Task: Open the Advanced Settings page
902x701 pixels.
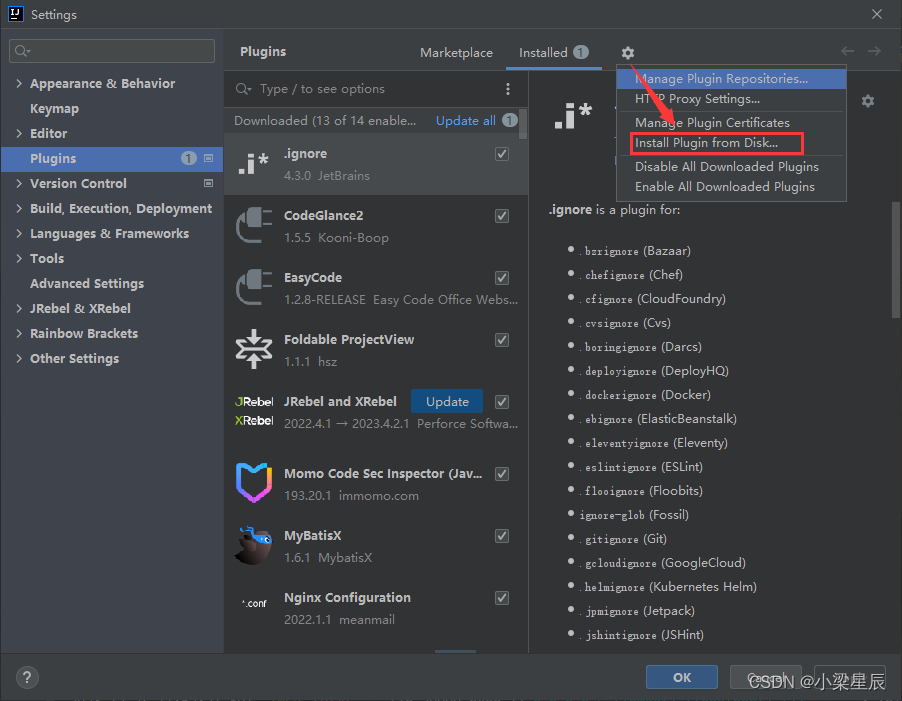Action: click(x=87, y=284)
